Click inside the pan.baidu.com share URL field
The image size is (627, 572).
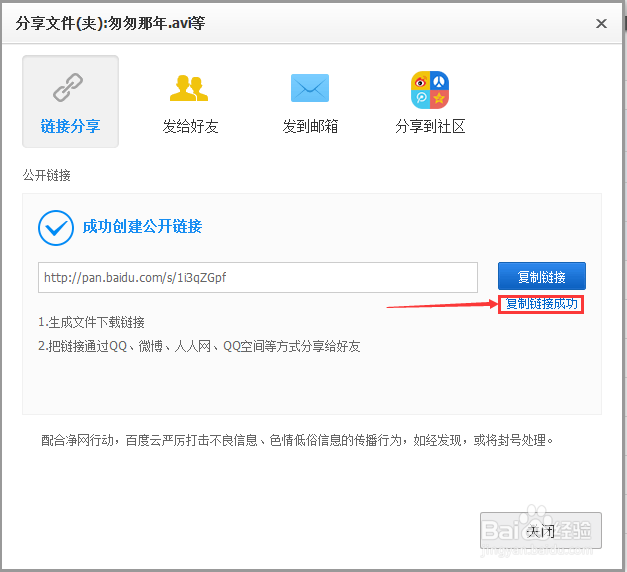click(x=258, y=277)
